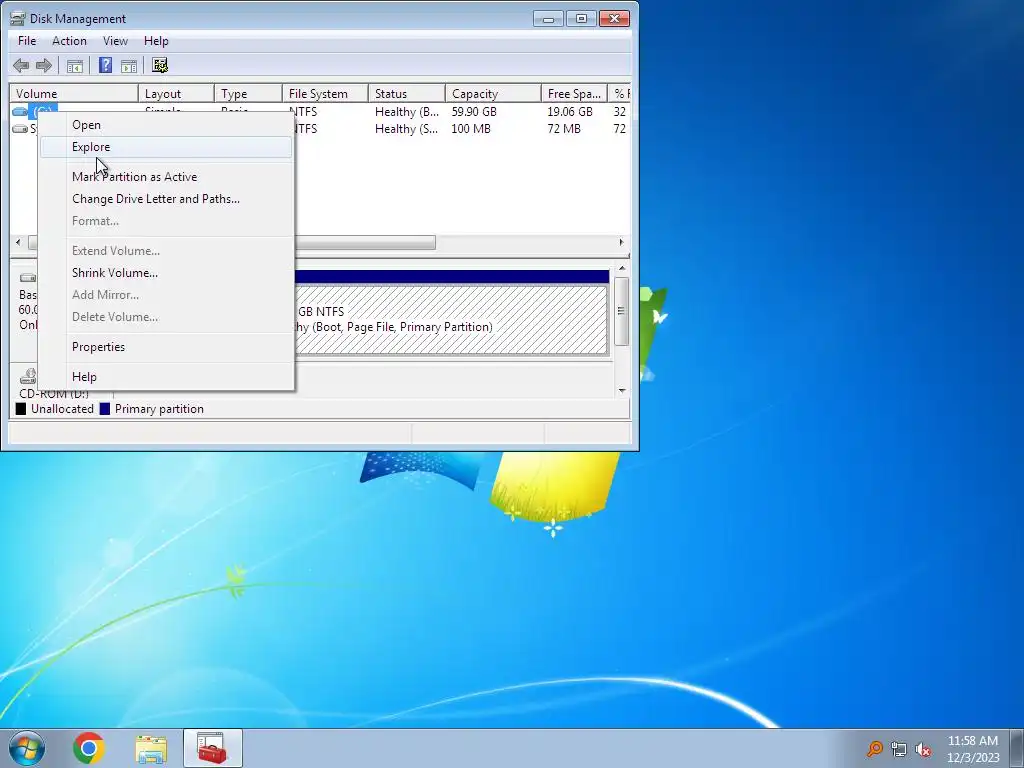This screenshot has width=1024, height=768.
Task: Click the disk pane vertical scrollbar thumb
Action: (622, 311)
